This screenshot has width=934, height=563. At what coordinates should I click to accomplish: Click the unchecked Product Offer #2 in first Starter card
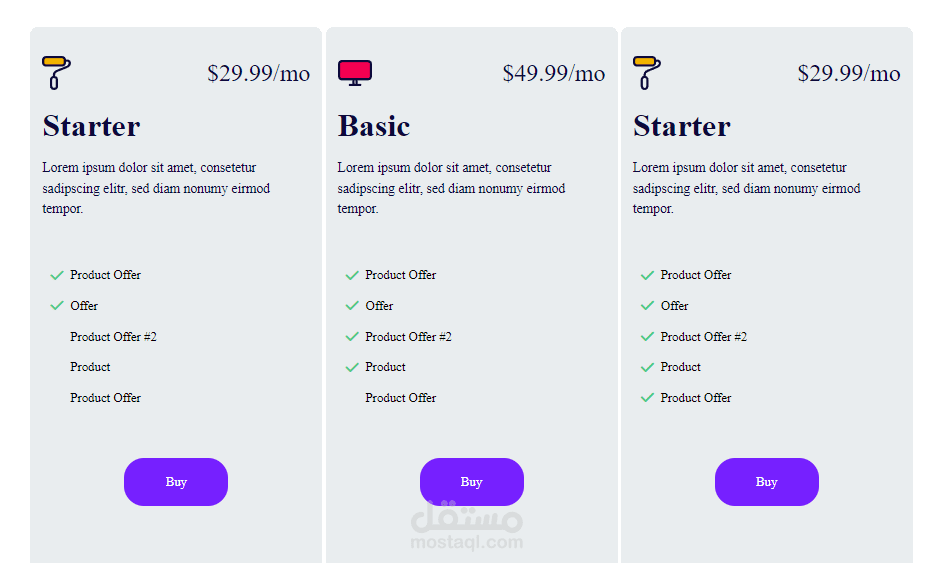point(113,337)
